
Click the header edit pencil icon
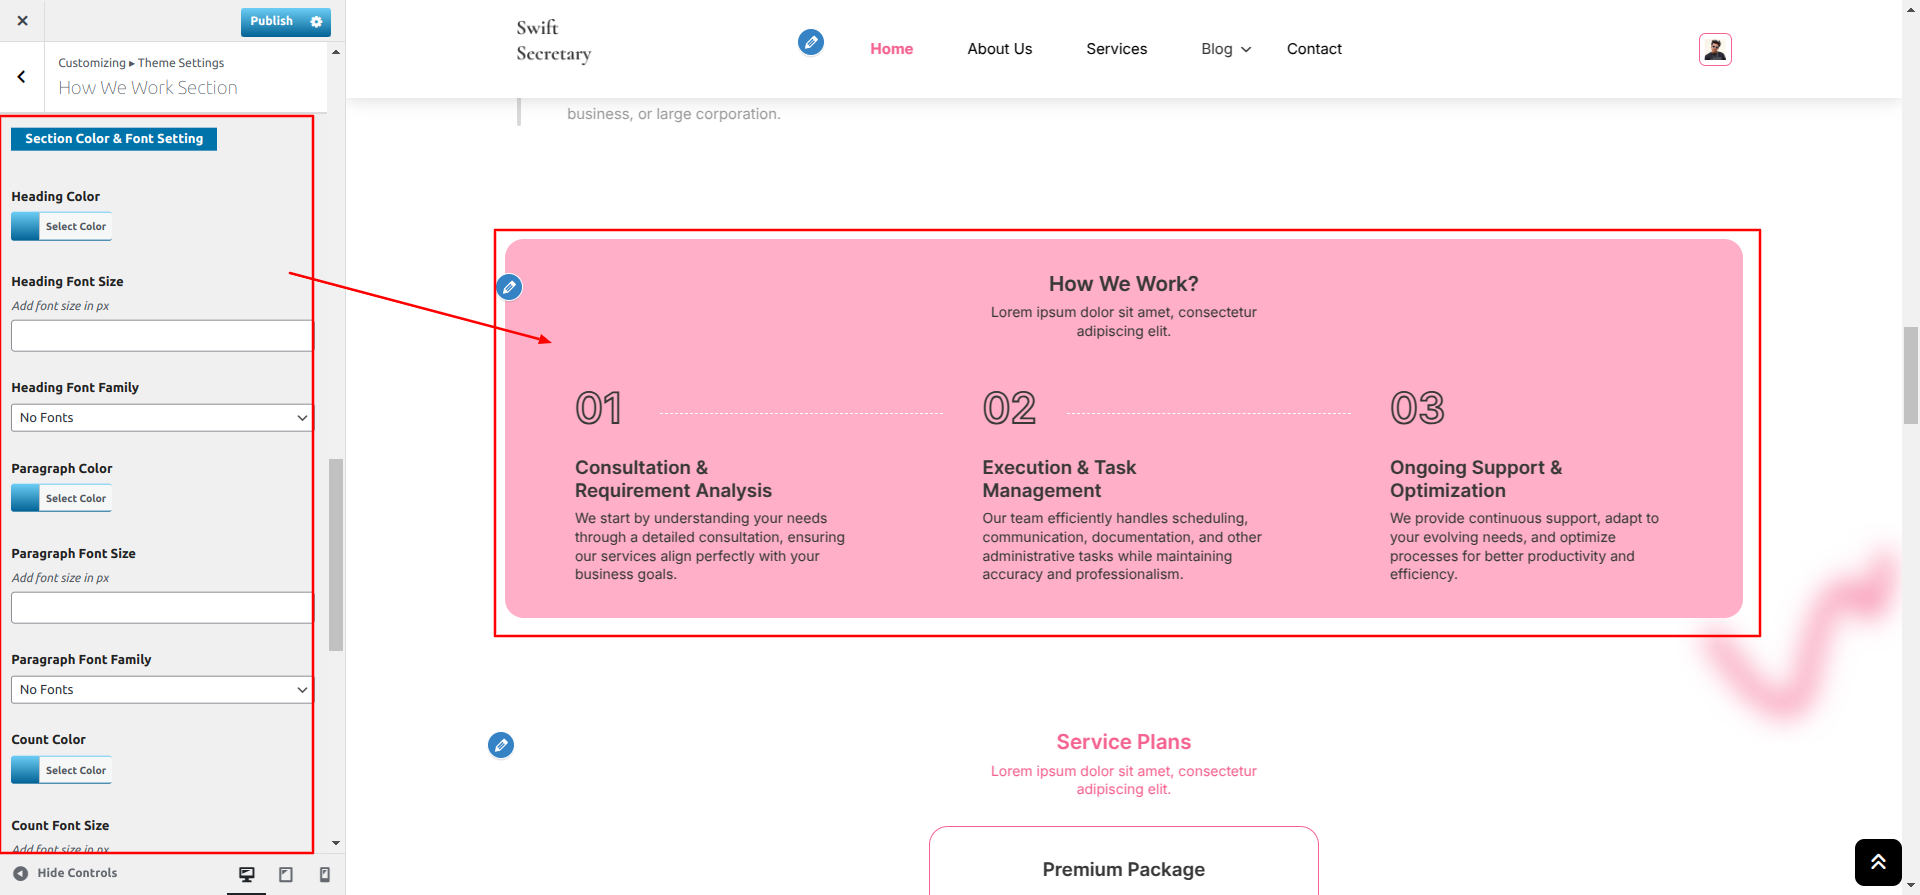pos(810,42)
